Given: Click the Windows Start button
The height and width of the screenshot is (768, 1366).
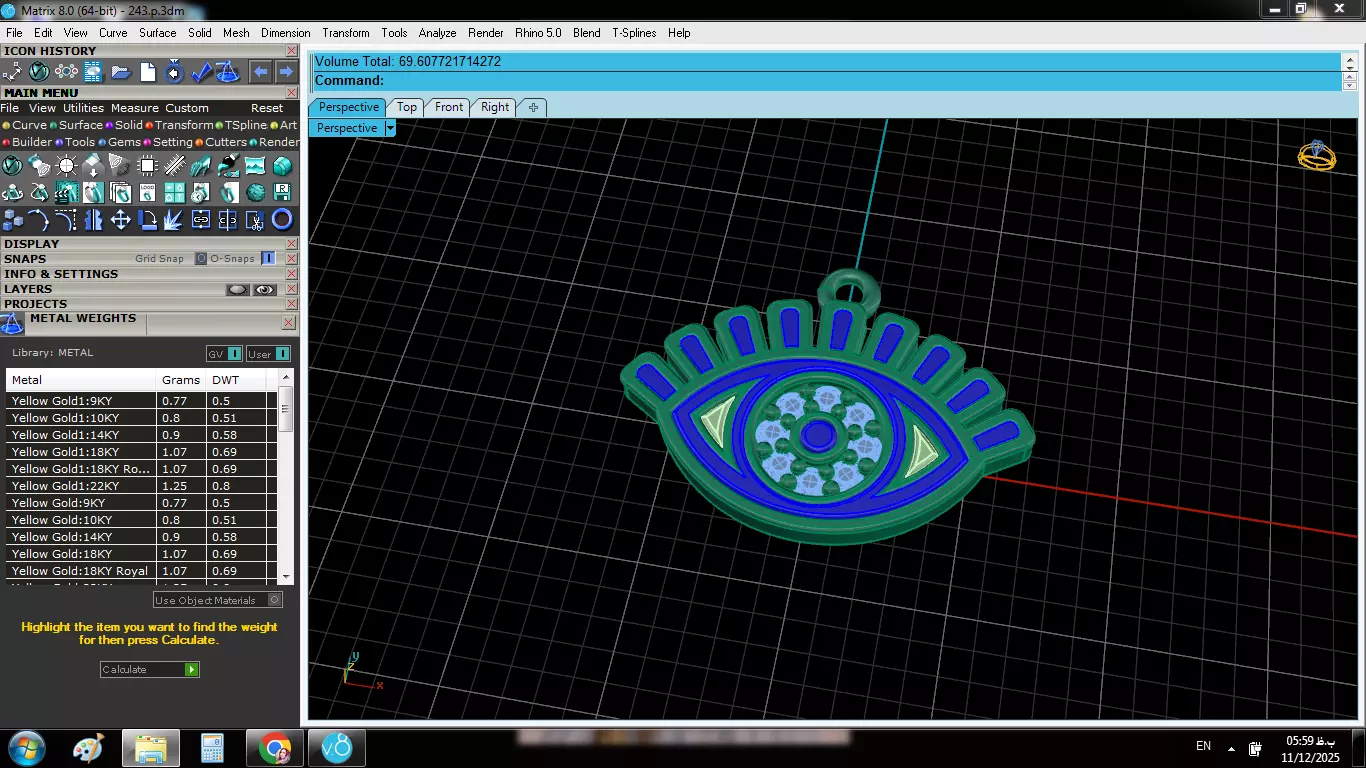Looking at the screenshot, I should pyautogui.click(x=27, y=748).
